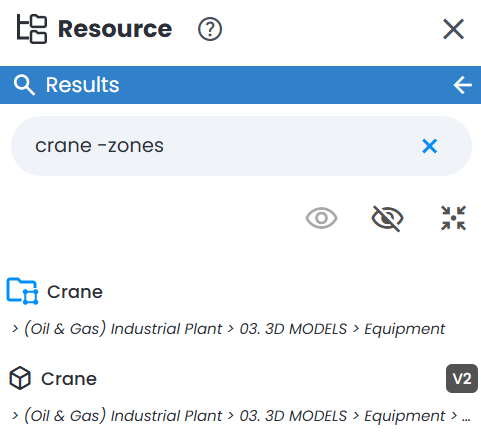
Task: Expand first result's breadcrumb path chevron
Action: point(15,329)
